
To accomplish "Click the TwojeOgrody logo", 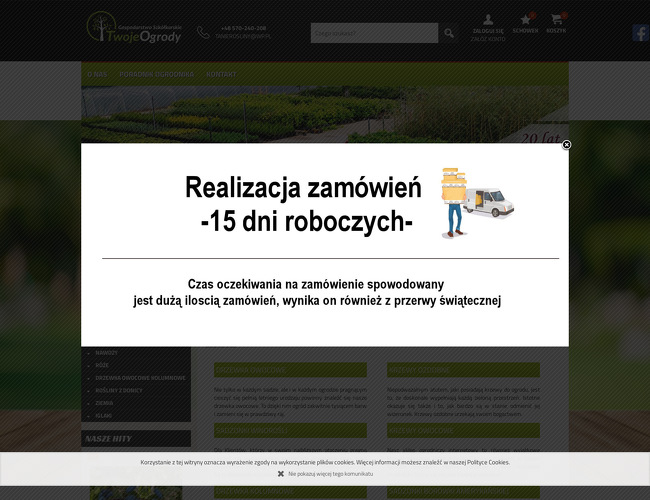I will [x=134, y=27].
